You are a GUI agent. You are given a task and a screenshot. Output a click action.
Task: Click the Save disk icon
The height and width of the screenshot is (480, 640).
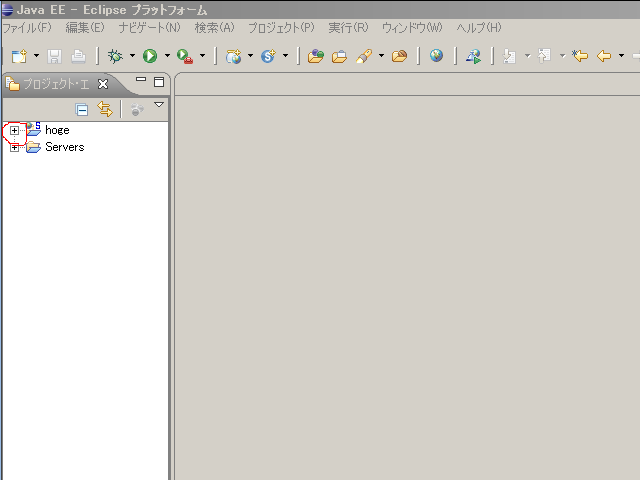tap(54, 56)
